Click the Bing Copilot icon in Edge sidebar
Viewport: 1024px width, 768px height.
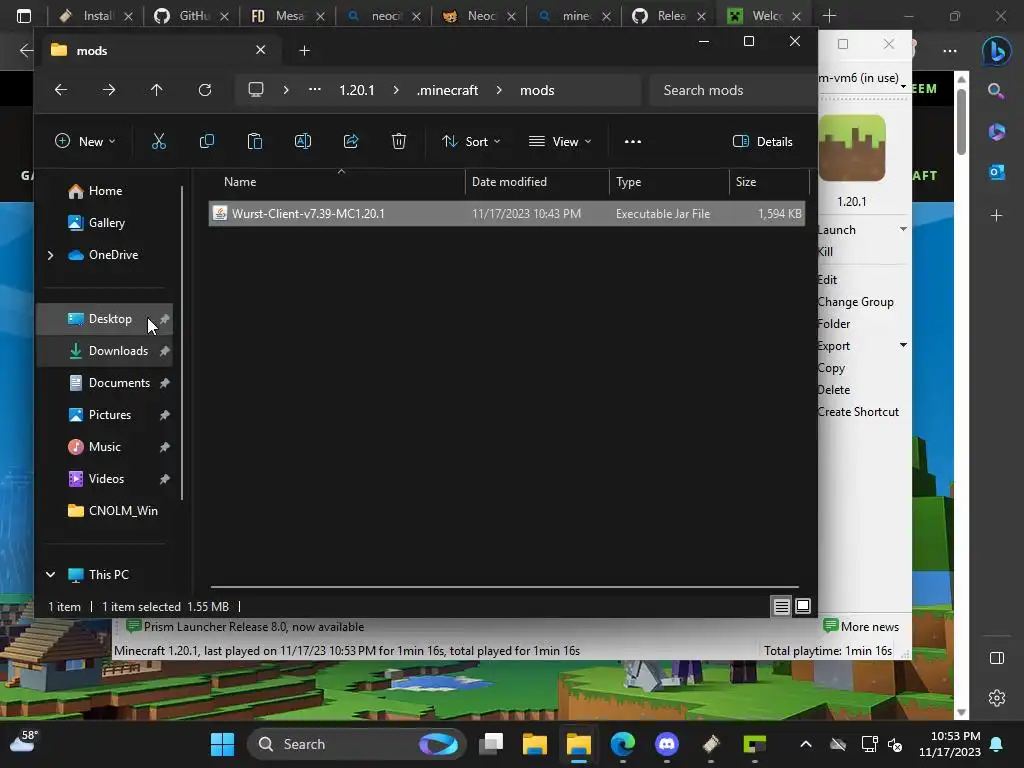(x=997, y=51)
